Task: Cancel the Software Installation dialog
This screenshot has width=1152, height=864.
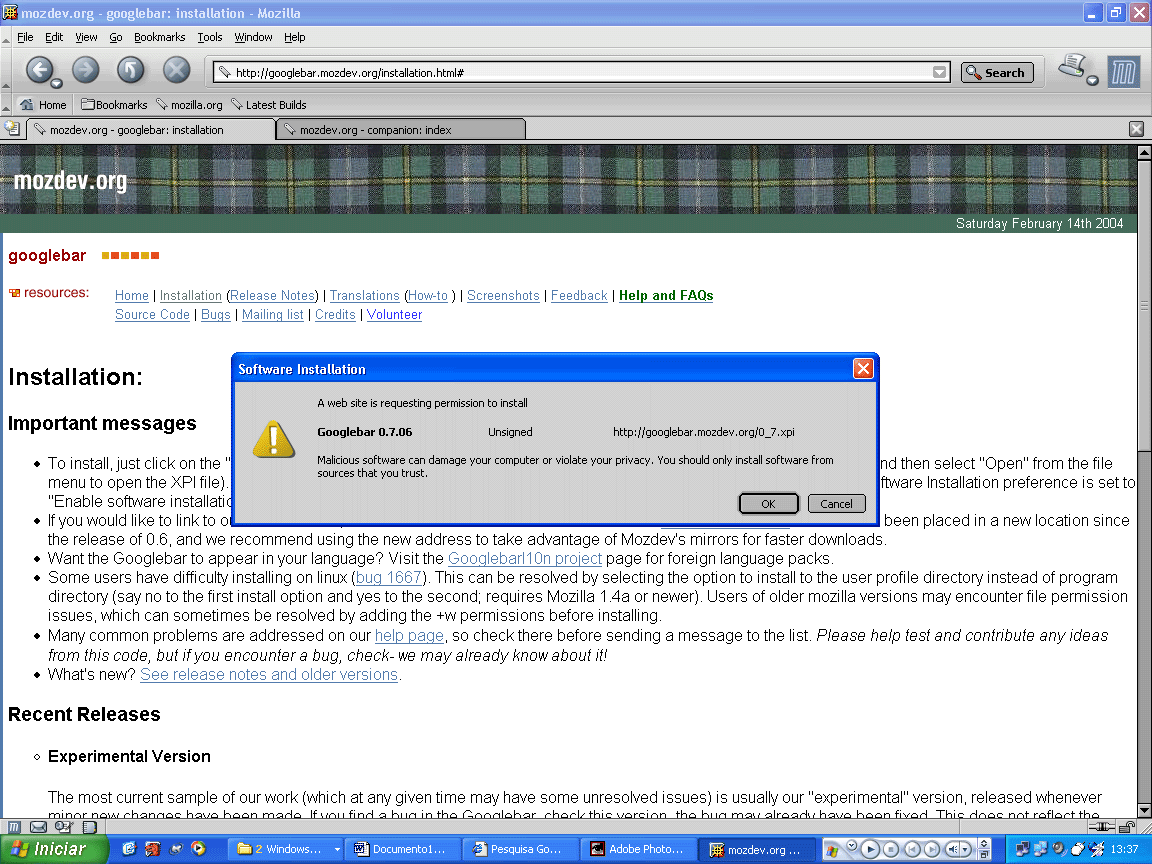Action: coord(836,503)
